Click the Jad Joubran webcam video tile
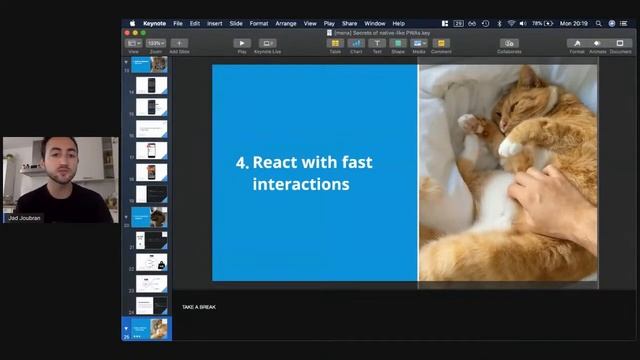 coord(61,180)
